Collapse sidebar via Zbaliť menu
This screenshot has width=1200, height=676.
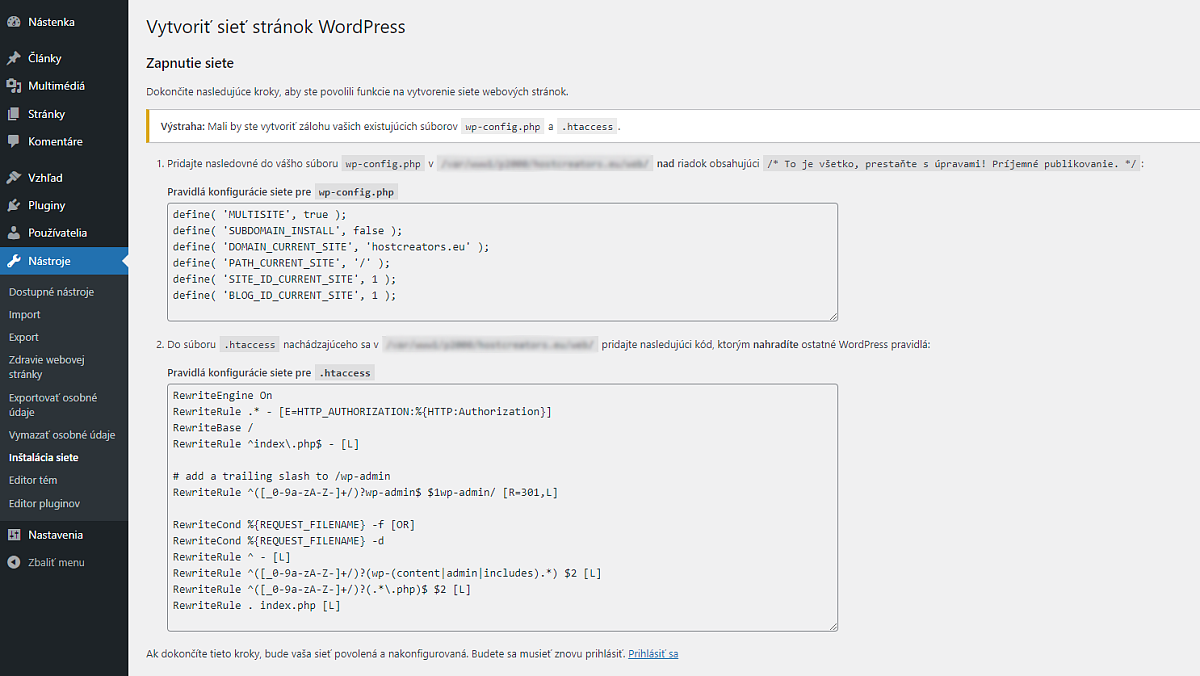[64, 562]
